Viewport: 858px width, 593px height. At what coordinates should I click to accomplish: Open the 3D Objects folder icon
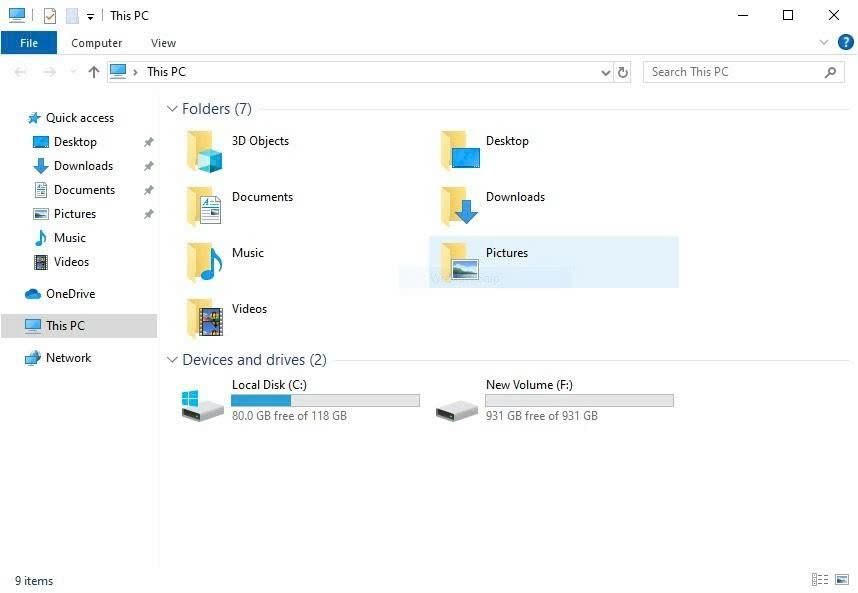[204, 152]
